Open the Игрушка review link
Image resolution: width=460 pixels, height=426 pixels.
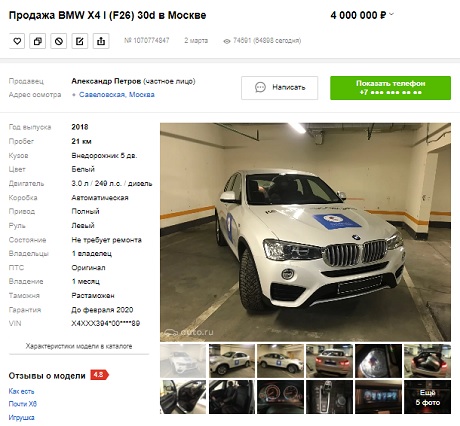[21, 417]
